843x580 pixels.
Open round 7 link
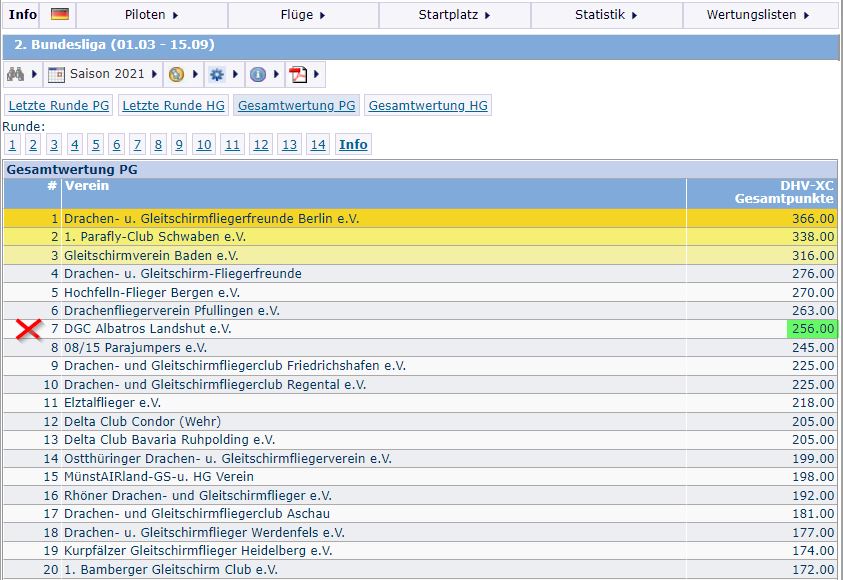(137, 145)
